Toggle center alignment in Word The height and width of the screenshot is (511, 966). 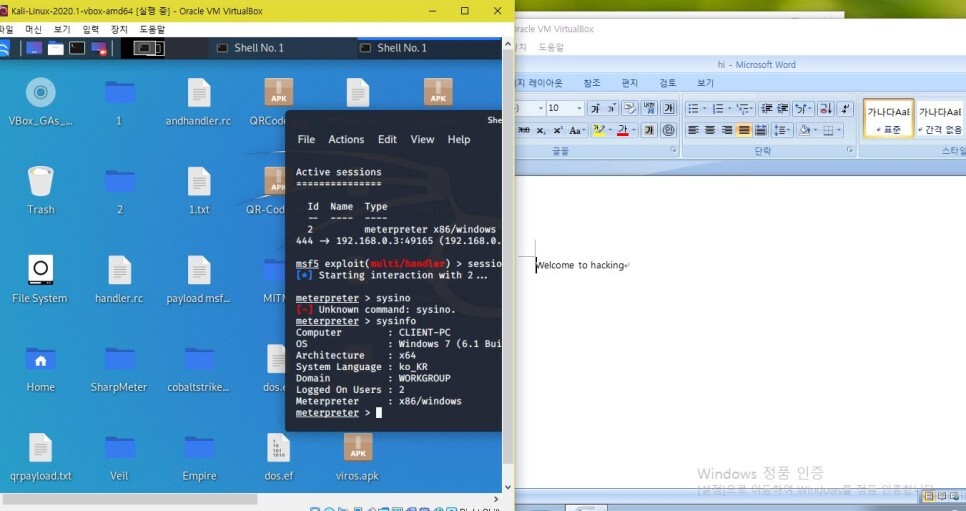[710, 130]
